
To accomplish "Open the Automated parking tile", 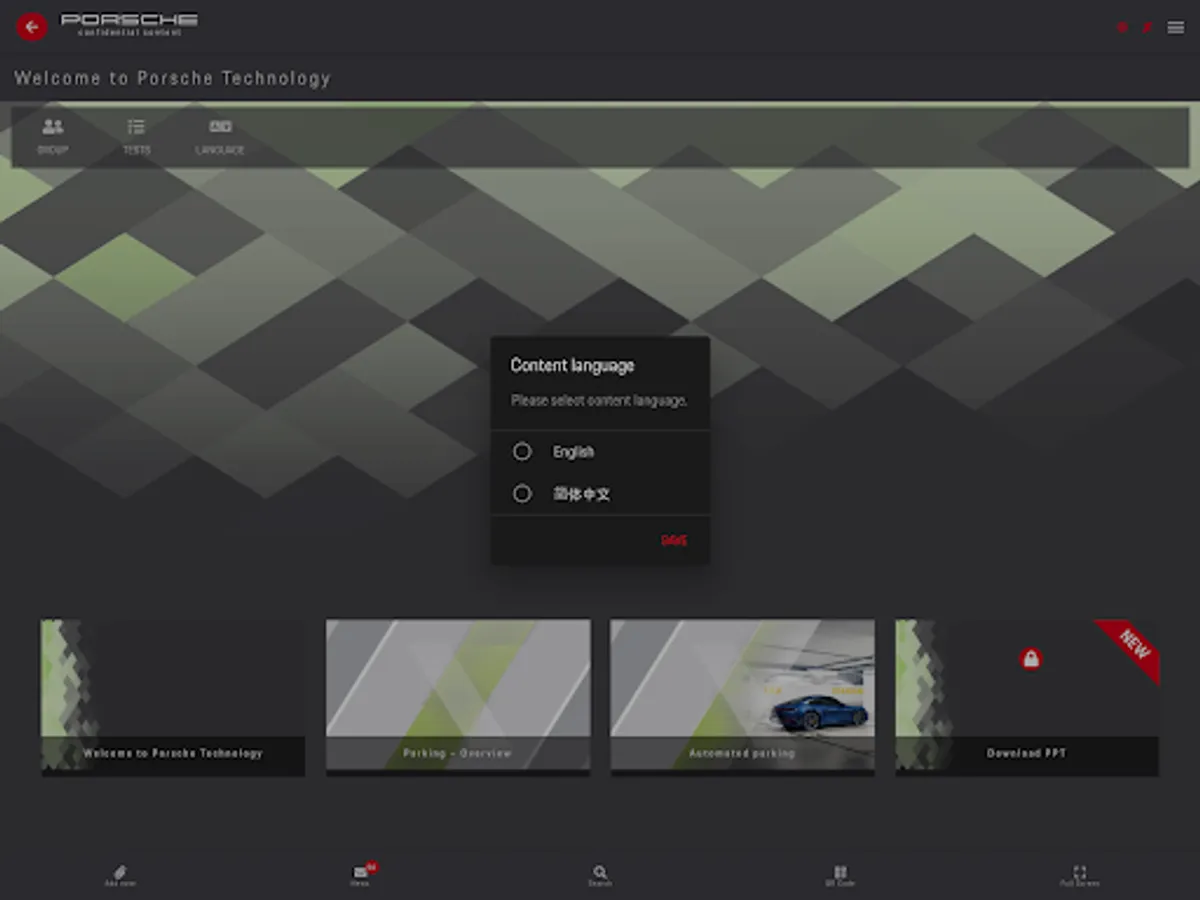I will pos(742,697).
